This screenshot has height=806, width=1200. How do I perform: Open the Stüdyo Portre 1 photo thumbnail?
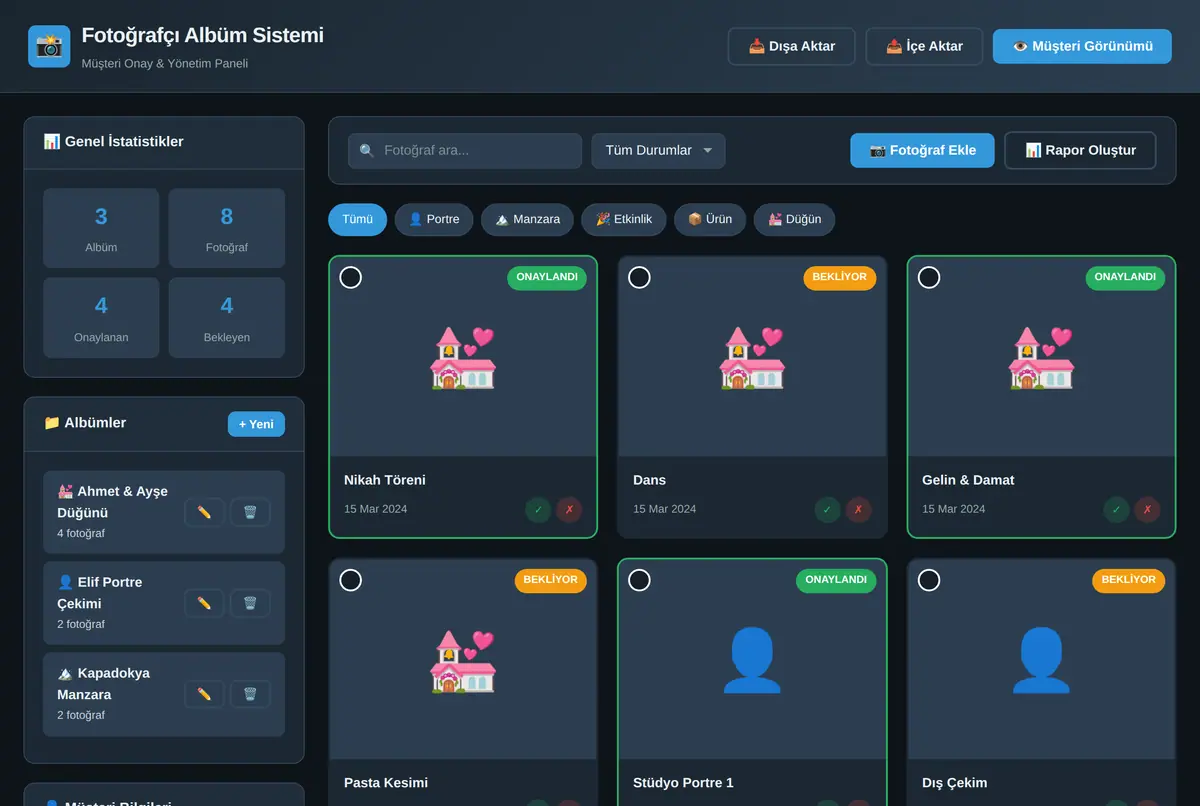click(x=752, y=660)
